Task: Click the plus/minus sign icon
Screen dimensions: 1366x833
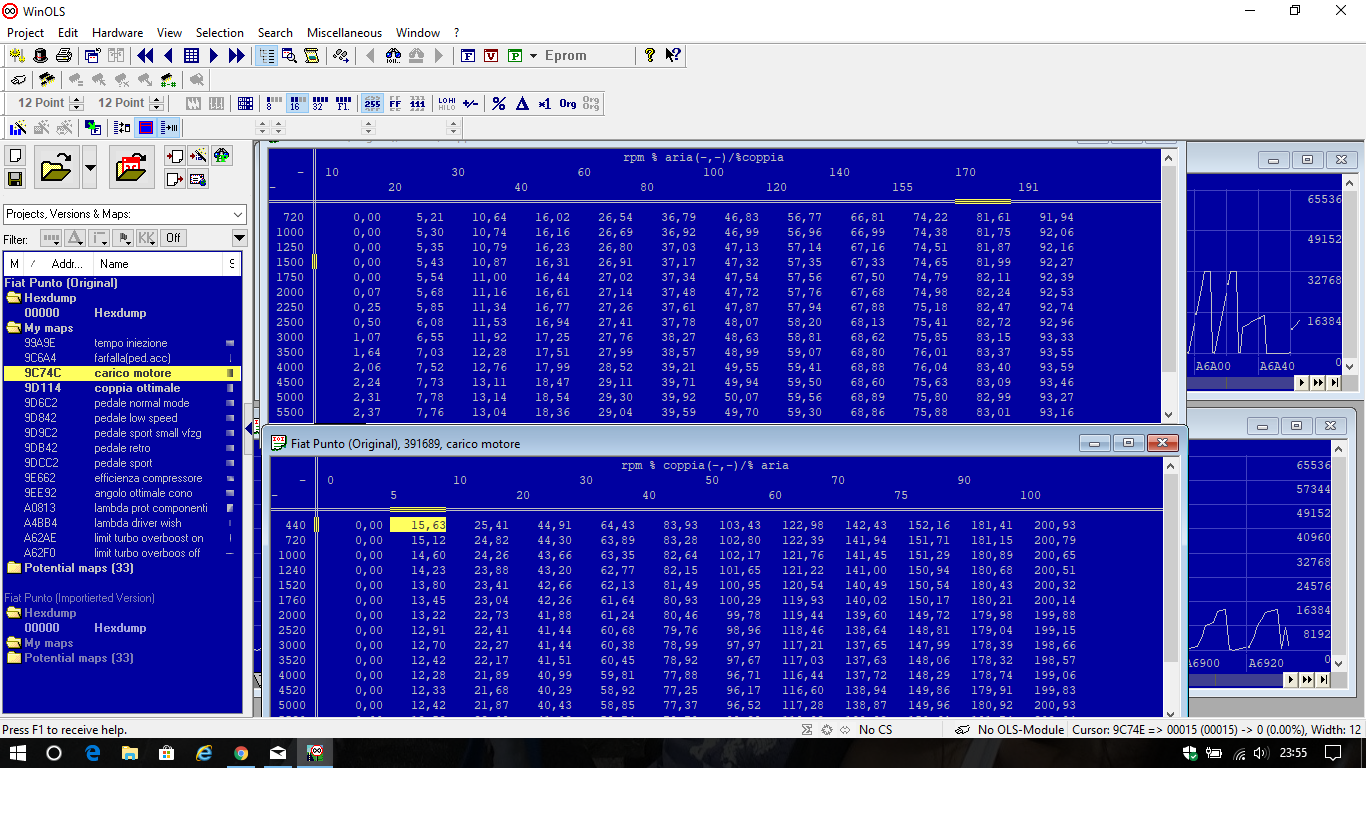Action: pyautogui.click(x=471, y=103)
